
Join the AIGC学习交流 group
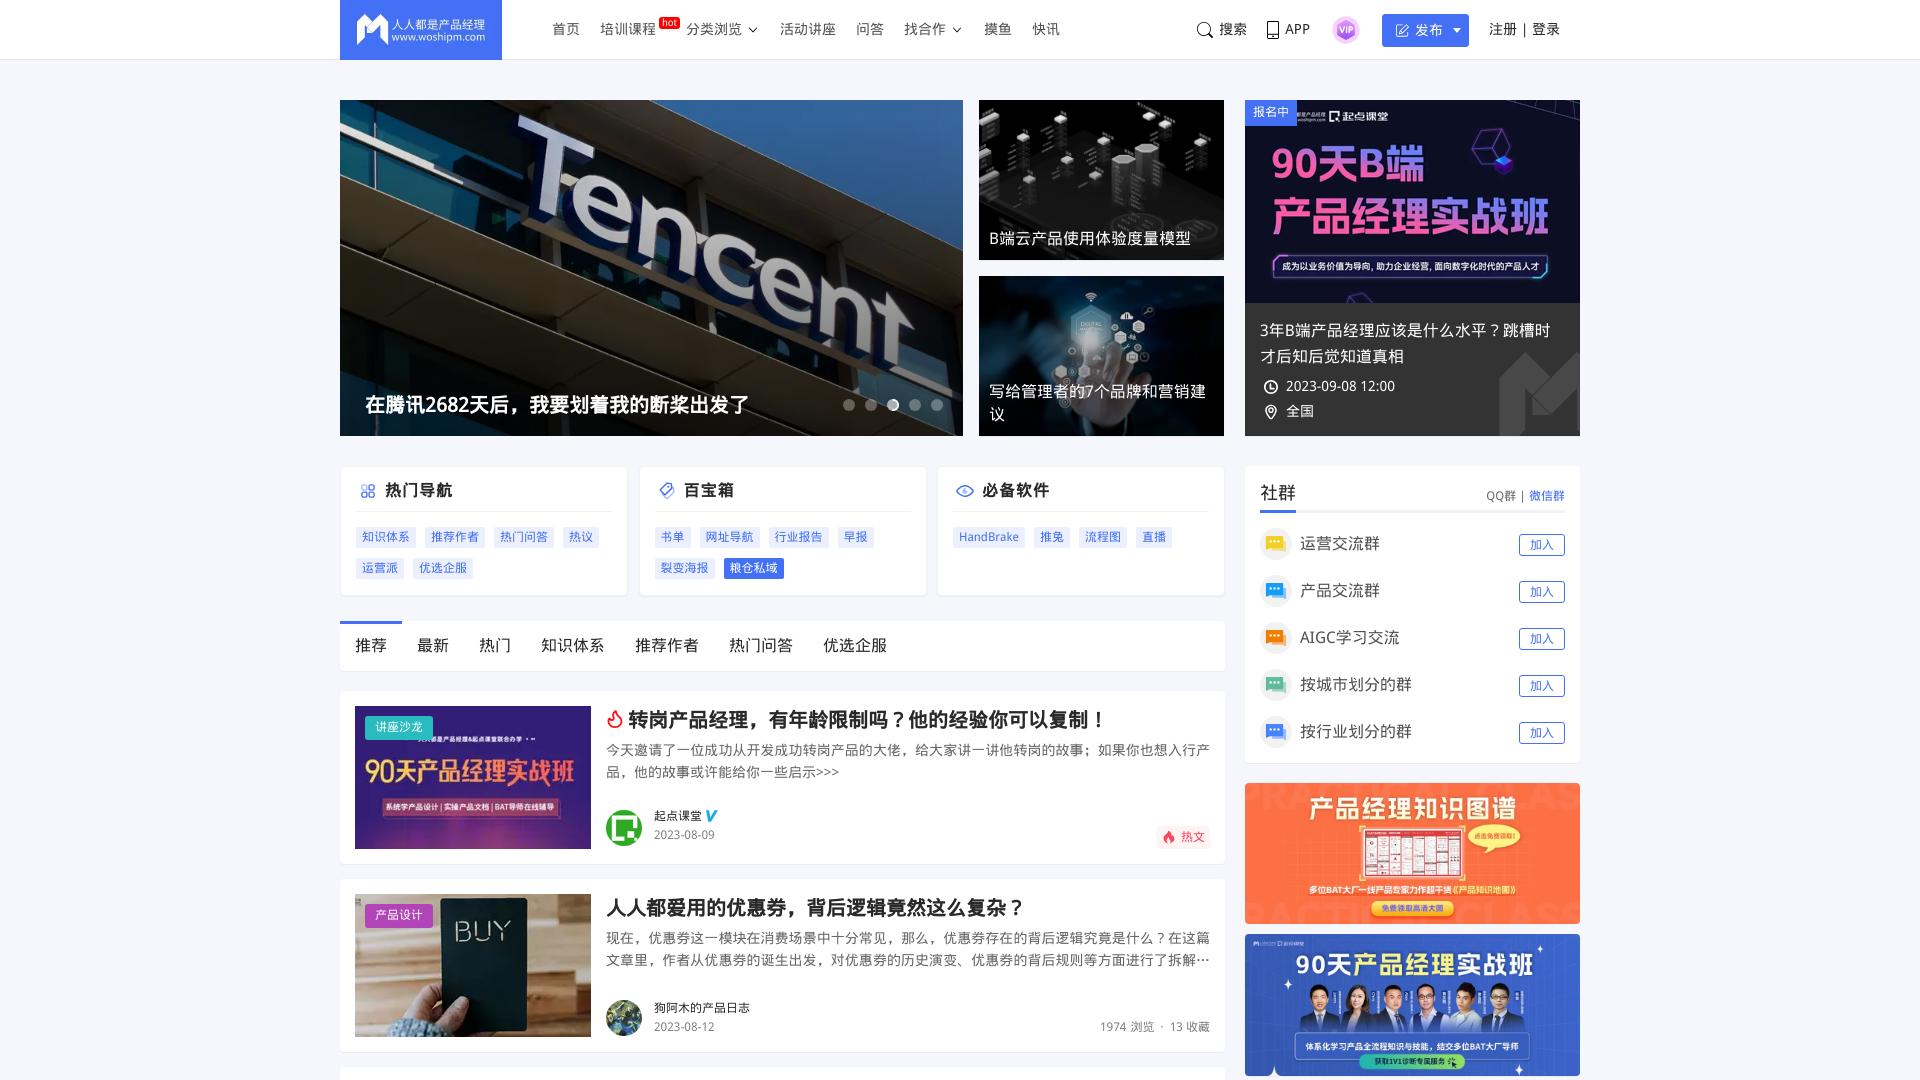(x=1542, y=639)
